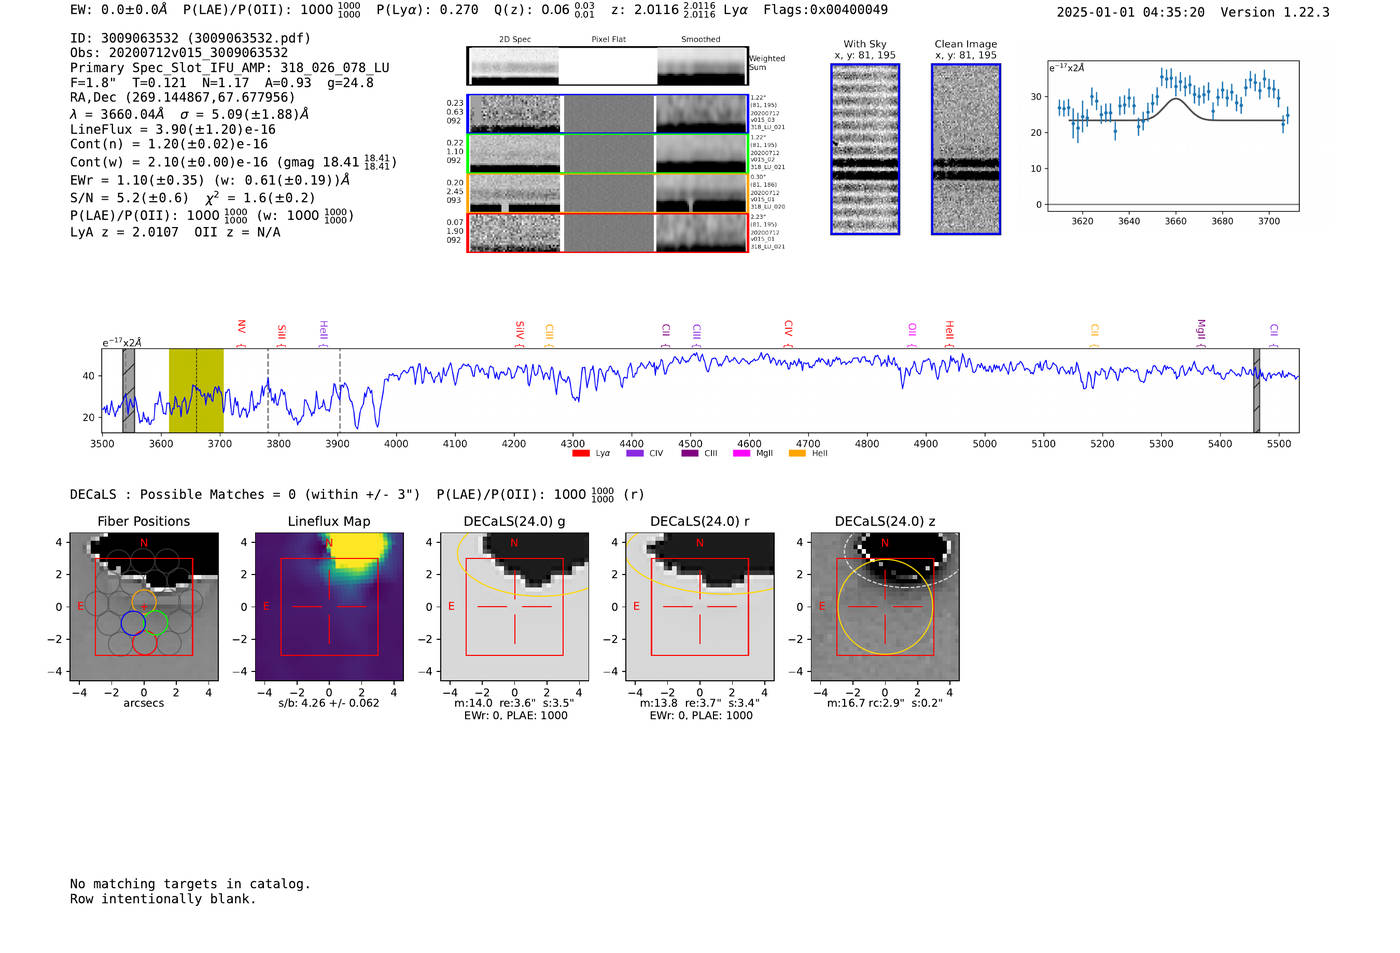The width and height of the screenshot is (1400, 953).
Task: Open the Lineflux Map panel
Action: pyautogui.click(x=329, y=607)
